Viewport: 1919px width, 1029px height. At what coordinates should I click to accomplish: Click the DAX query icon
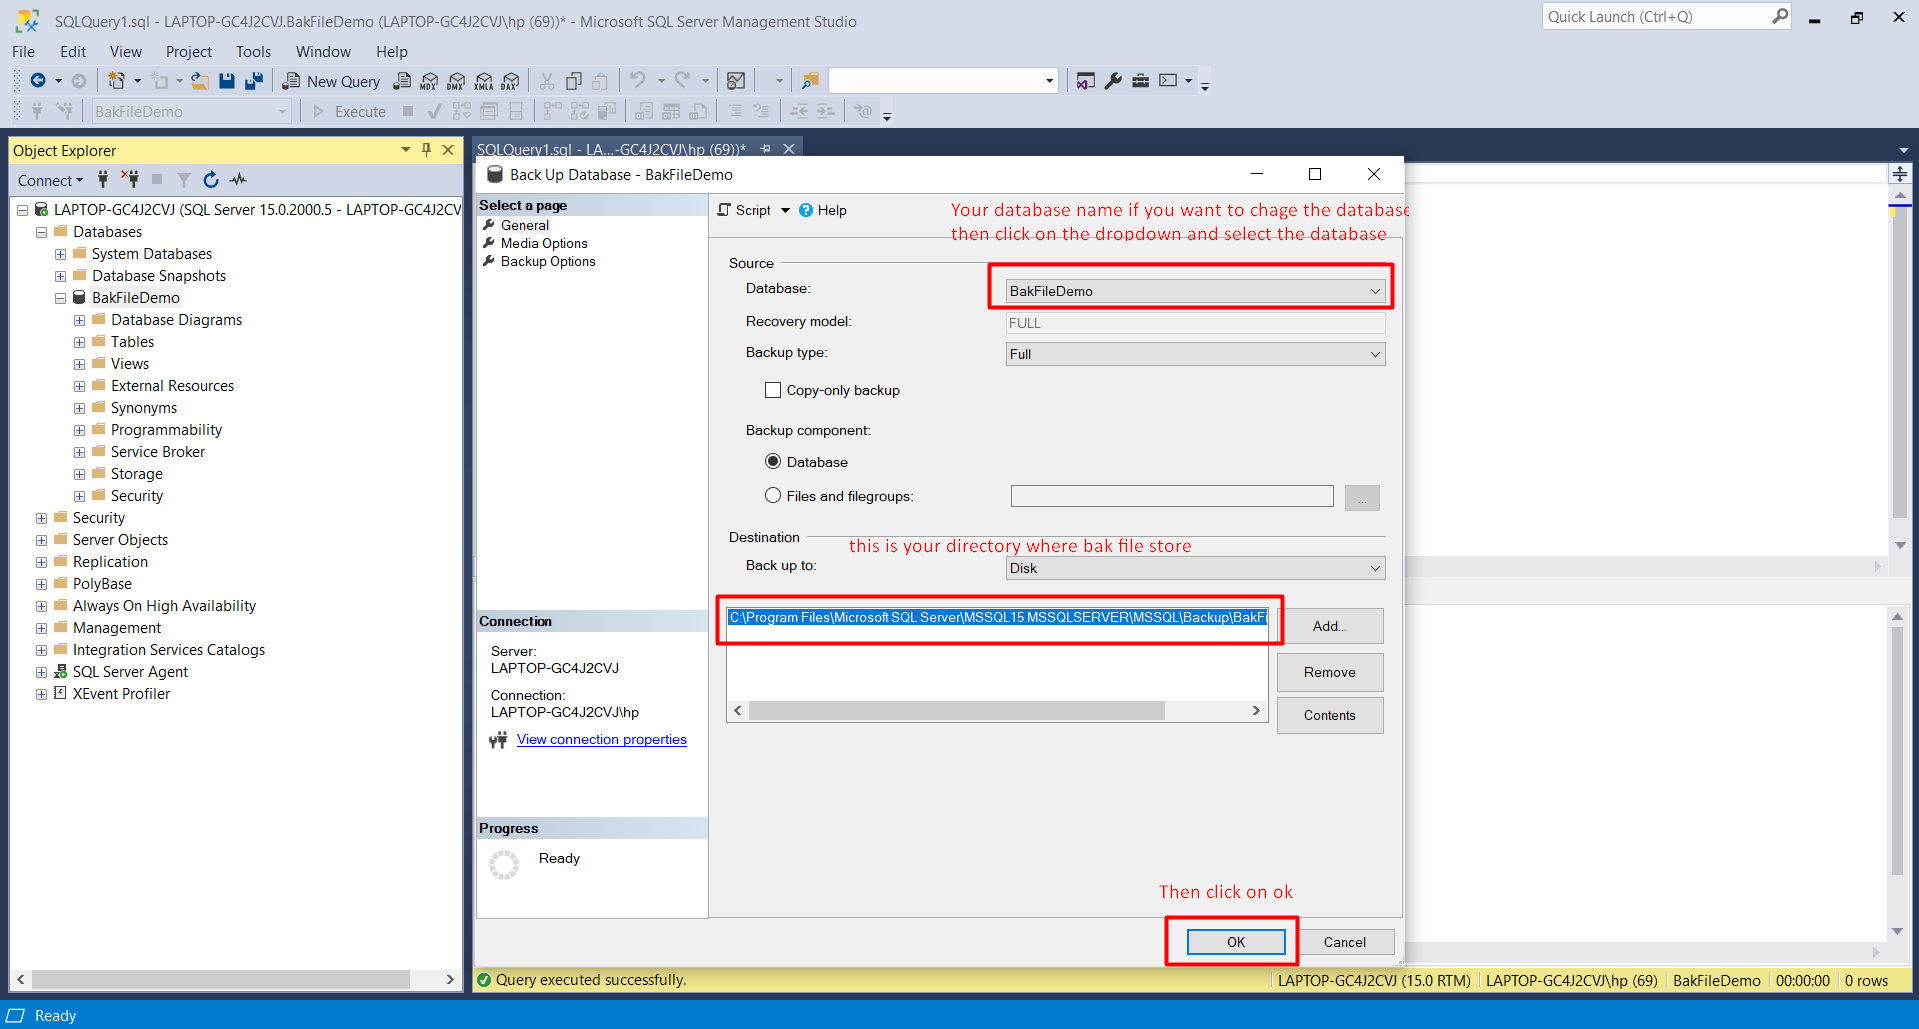click(x=511, y=81)
